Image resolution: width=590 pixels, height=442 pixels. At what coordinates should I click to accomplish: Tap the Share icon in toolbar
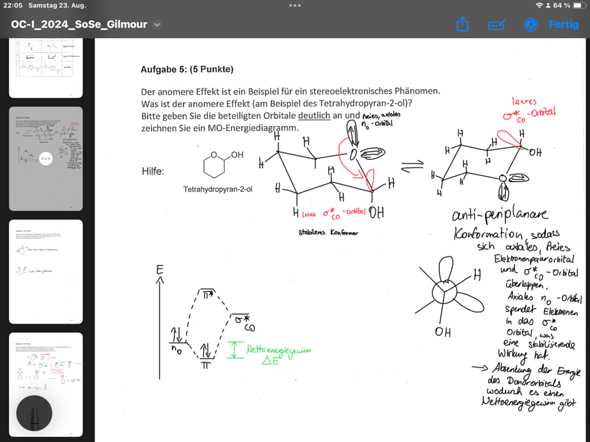[462, 24]
